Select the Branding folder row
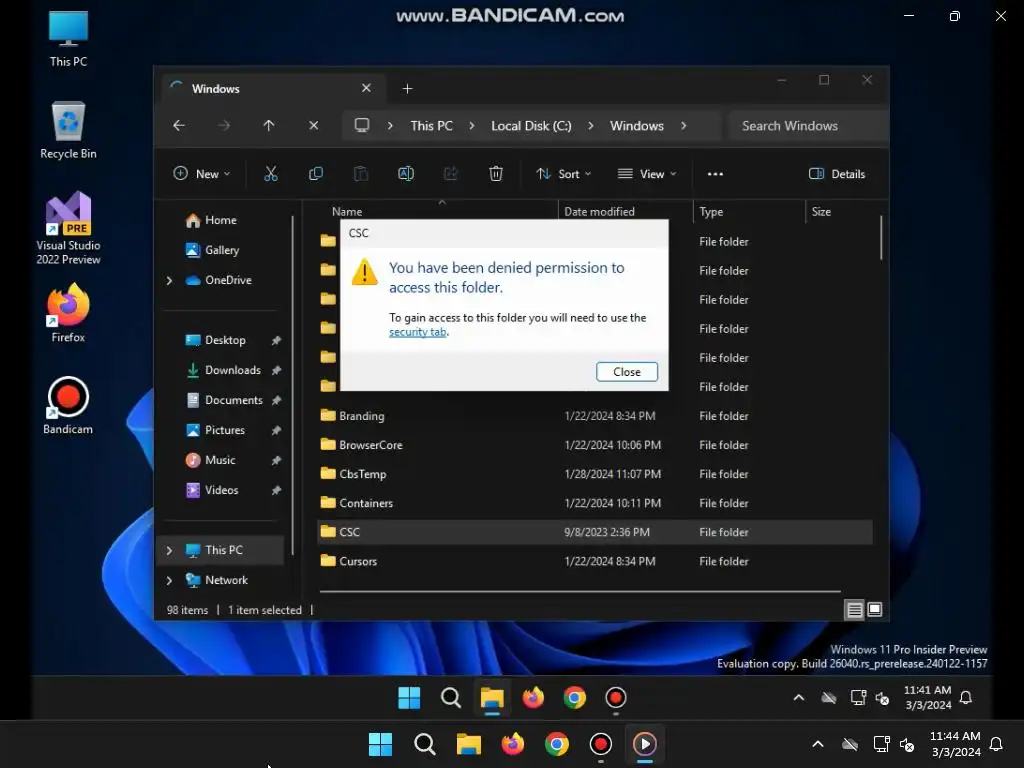The width and height of the screenshot is (1024, 768). click(x=594, y=416)
